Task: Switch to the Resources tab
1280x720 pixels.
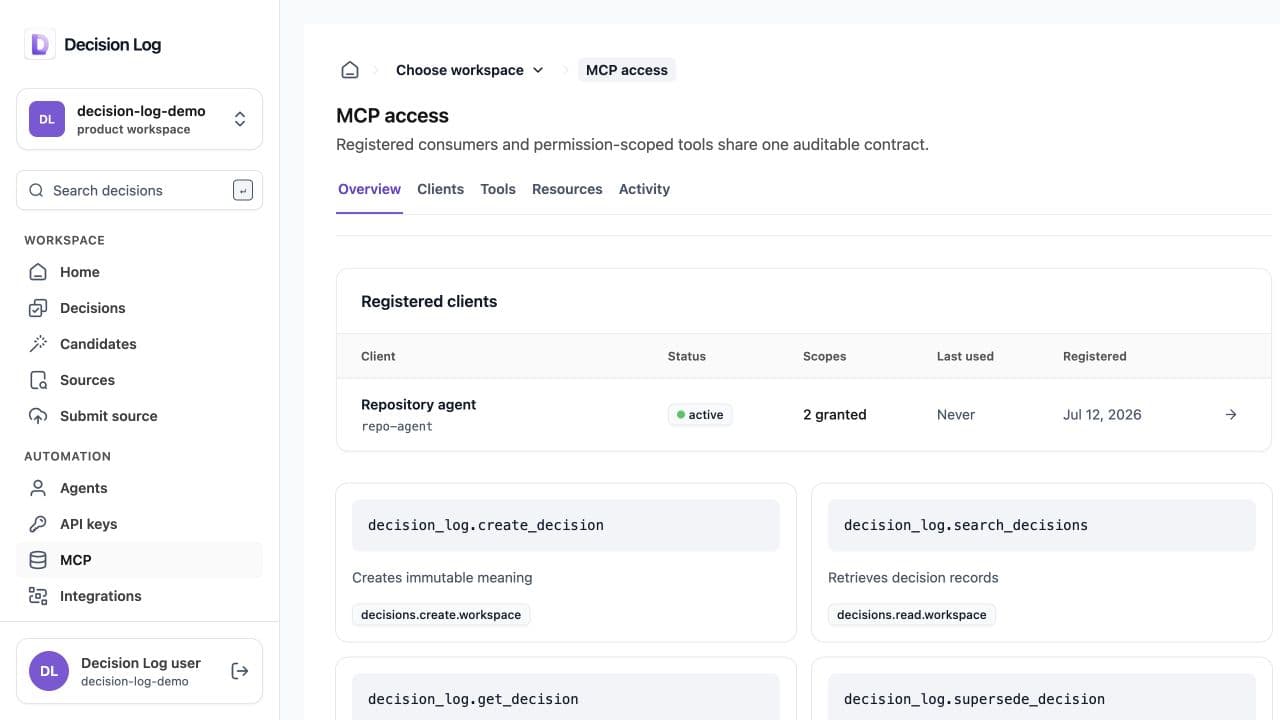Action: click(567, 189)
